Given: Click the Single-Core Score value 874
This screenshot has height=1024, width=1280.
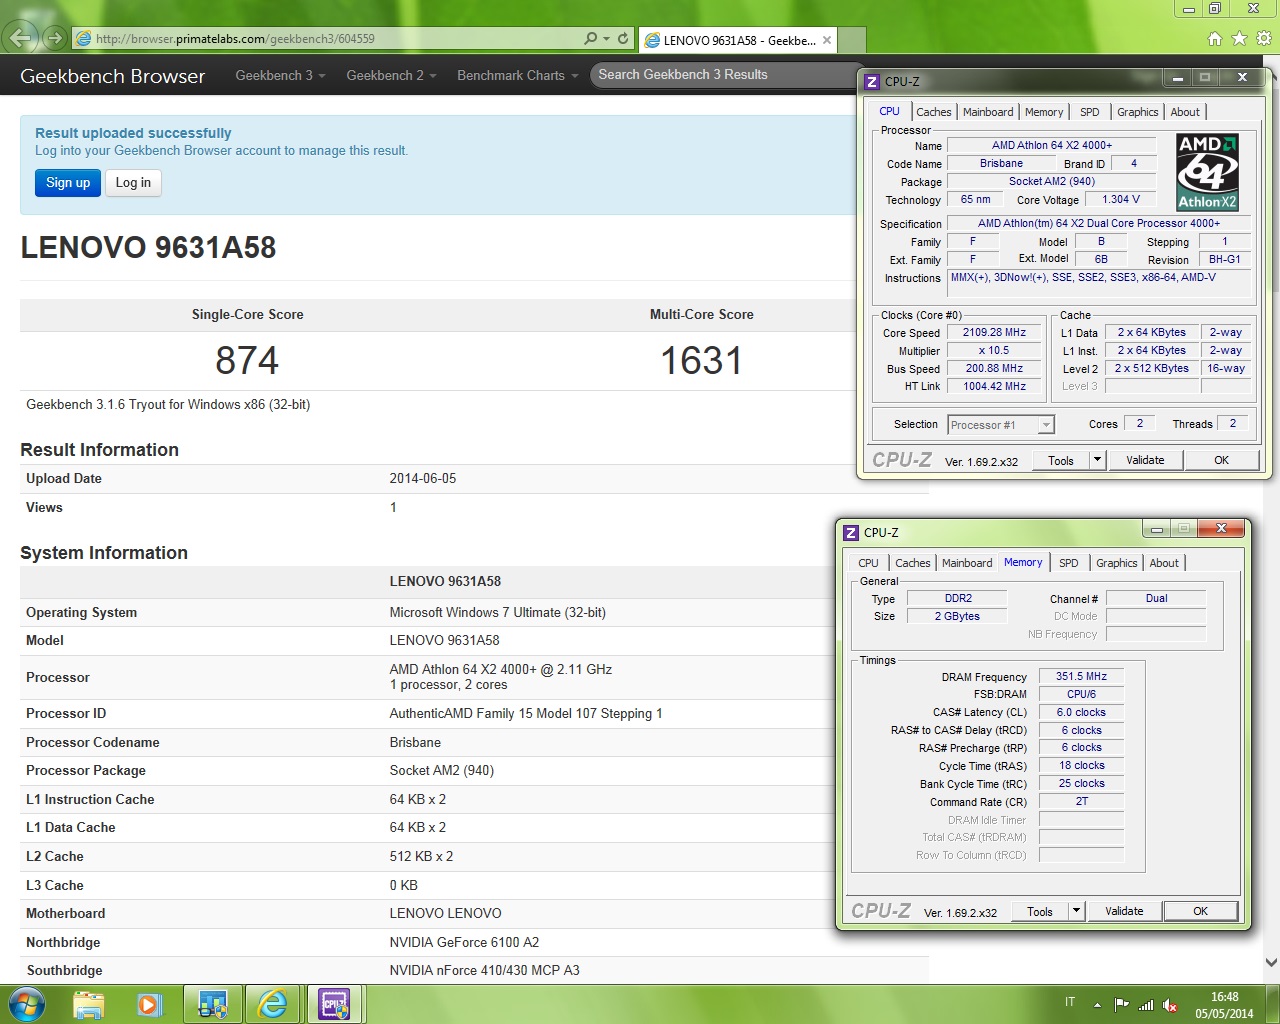Looking at the screenshot, I should [247, 361].
